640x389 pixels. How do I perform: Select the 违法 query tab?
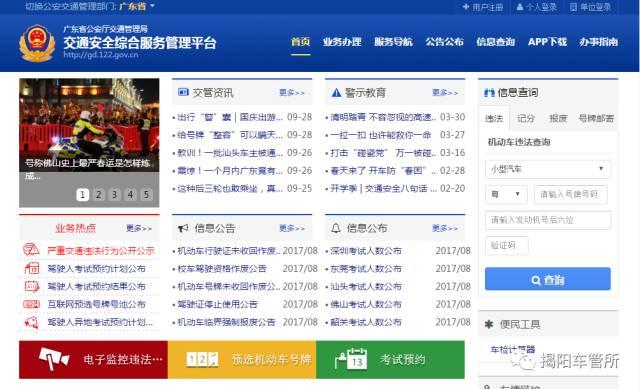tap(494, 118)
